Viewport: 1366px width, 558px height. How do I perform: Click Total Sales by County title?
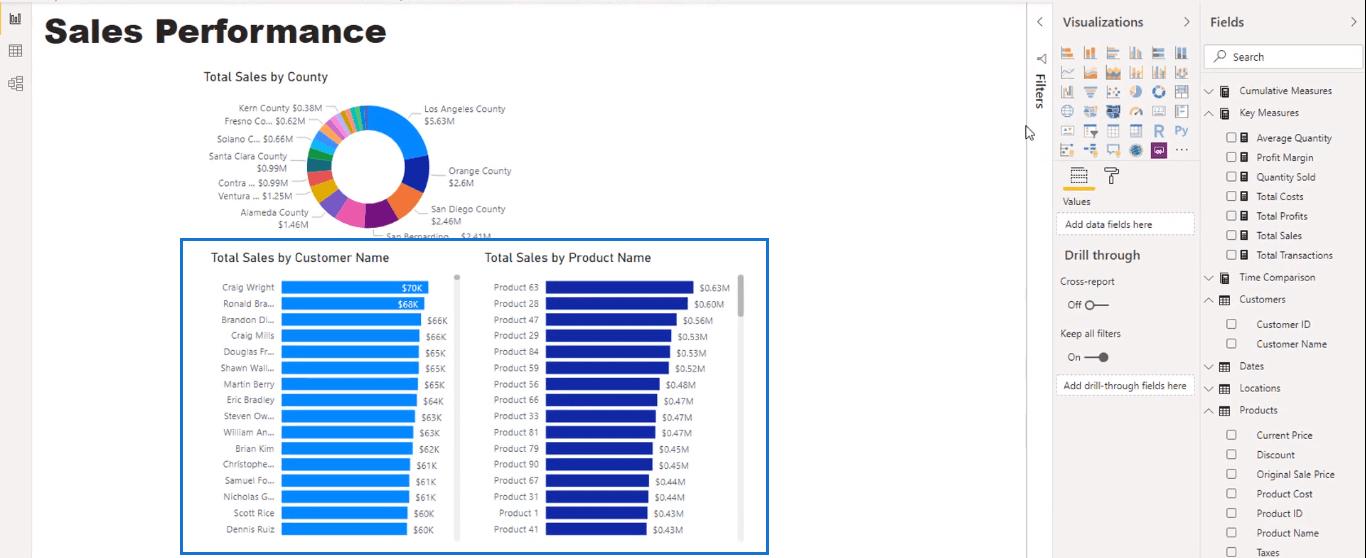click(265, 77)
